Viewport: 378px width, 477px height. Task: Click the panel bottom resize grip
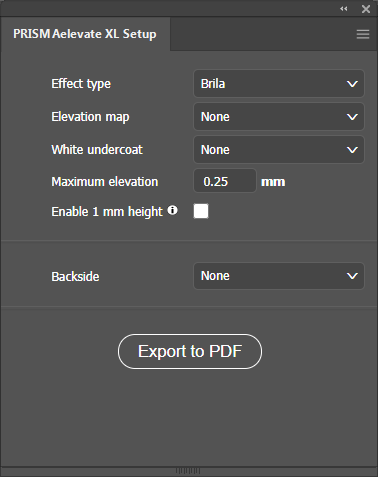(188, 471)
